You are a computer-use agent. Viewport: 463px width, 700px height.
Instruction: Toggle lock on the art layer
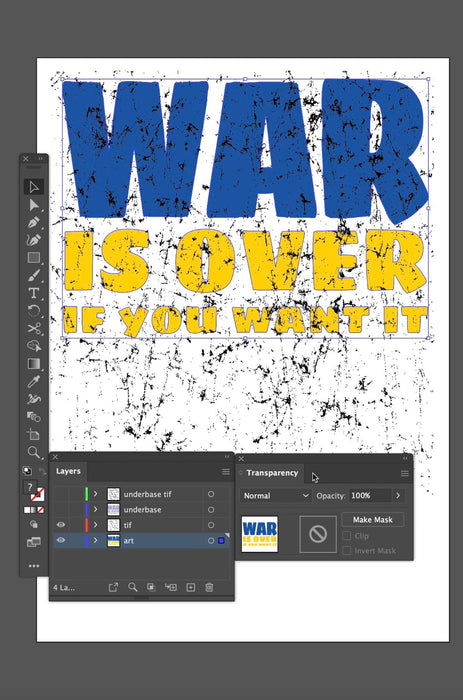click(x=75, y=540)
